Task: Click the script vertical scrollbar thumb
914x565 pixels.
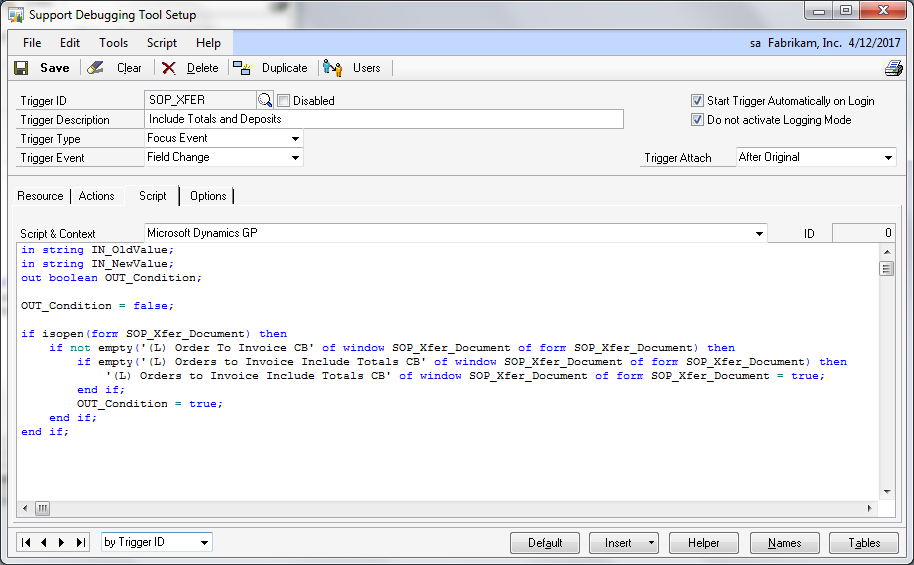Action: 887,269
